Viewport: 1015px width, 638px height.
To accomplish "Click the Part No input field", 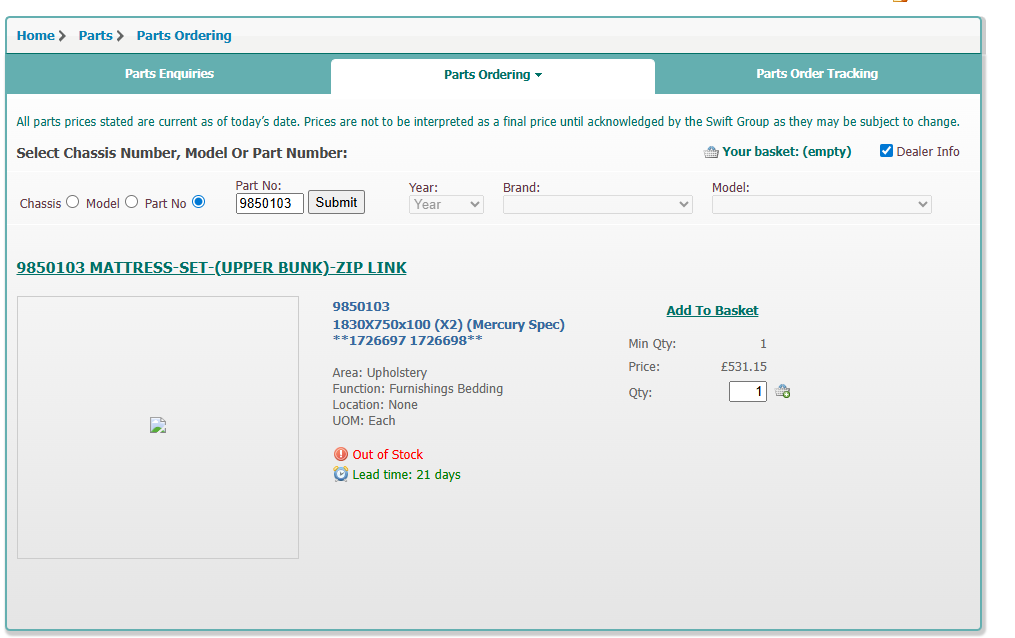I will (x=269, y=203).
